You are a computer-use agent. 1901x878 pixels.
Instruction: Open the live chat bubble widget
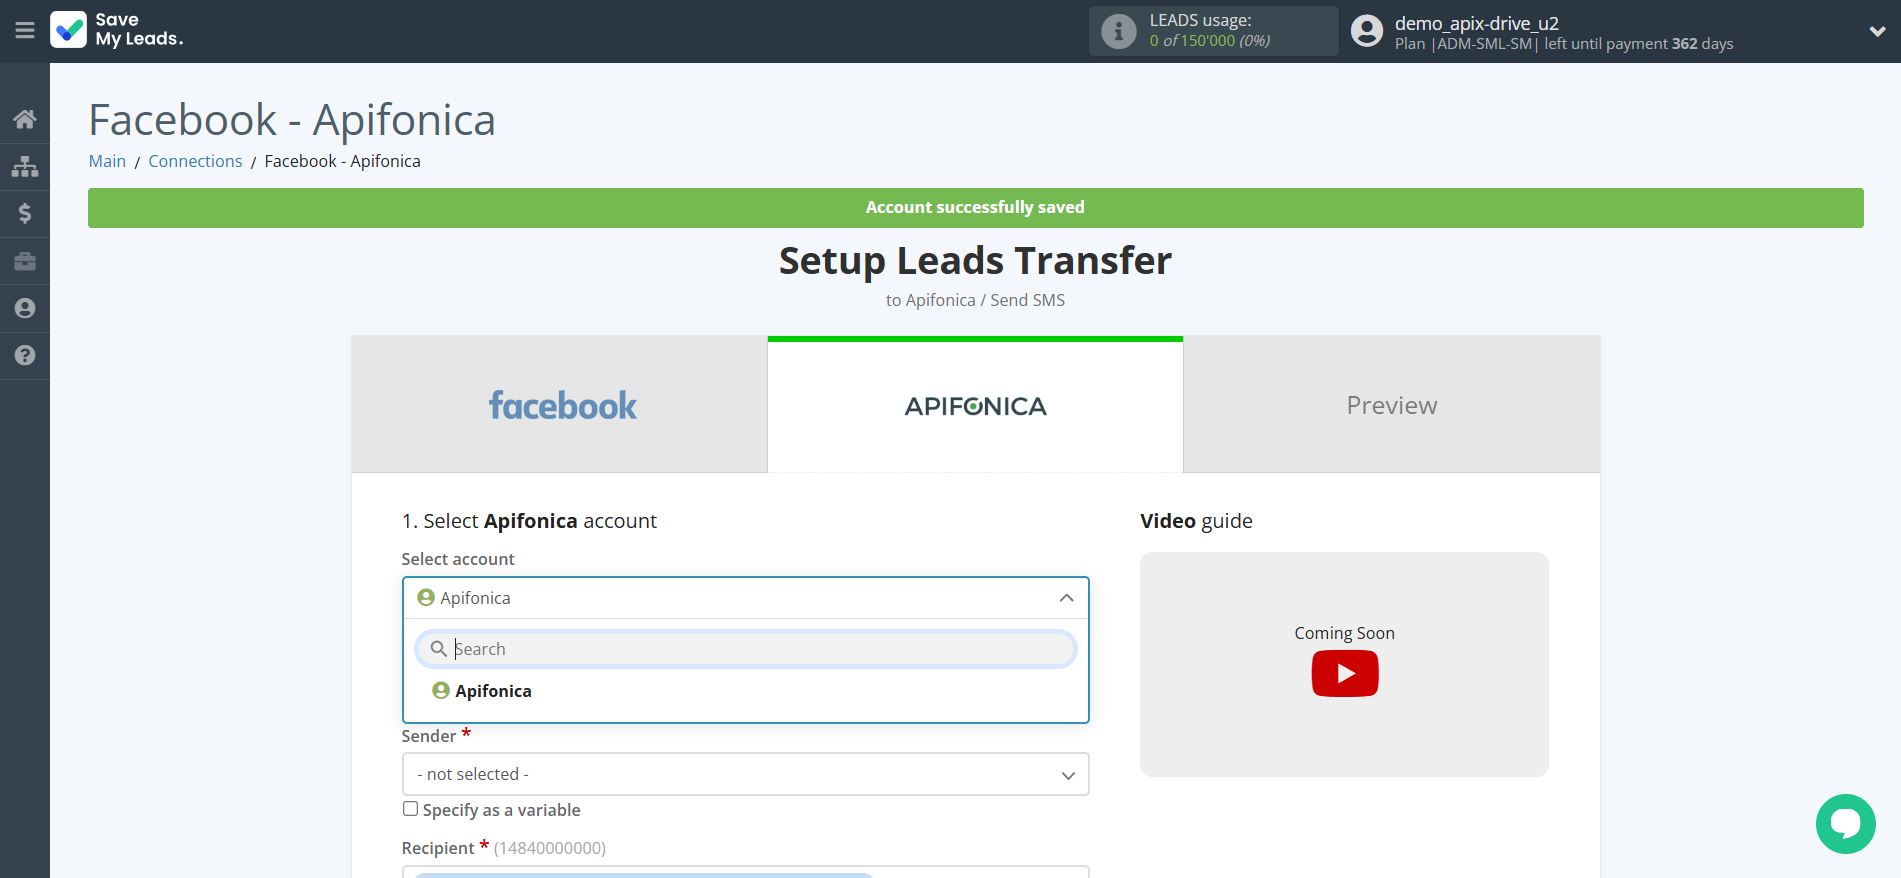(1845, 824)
